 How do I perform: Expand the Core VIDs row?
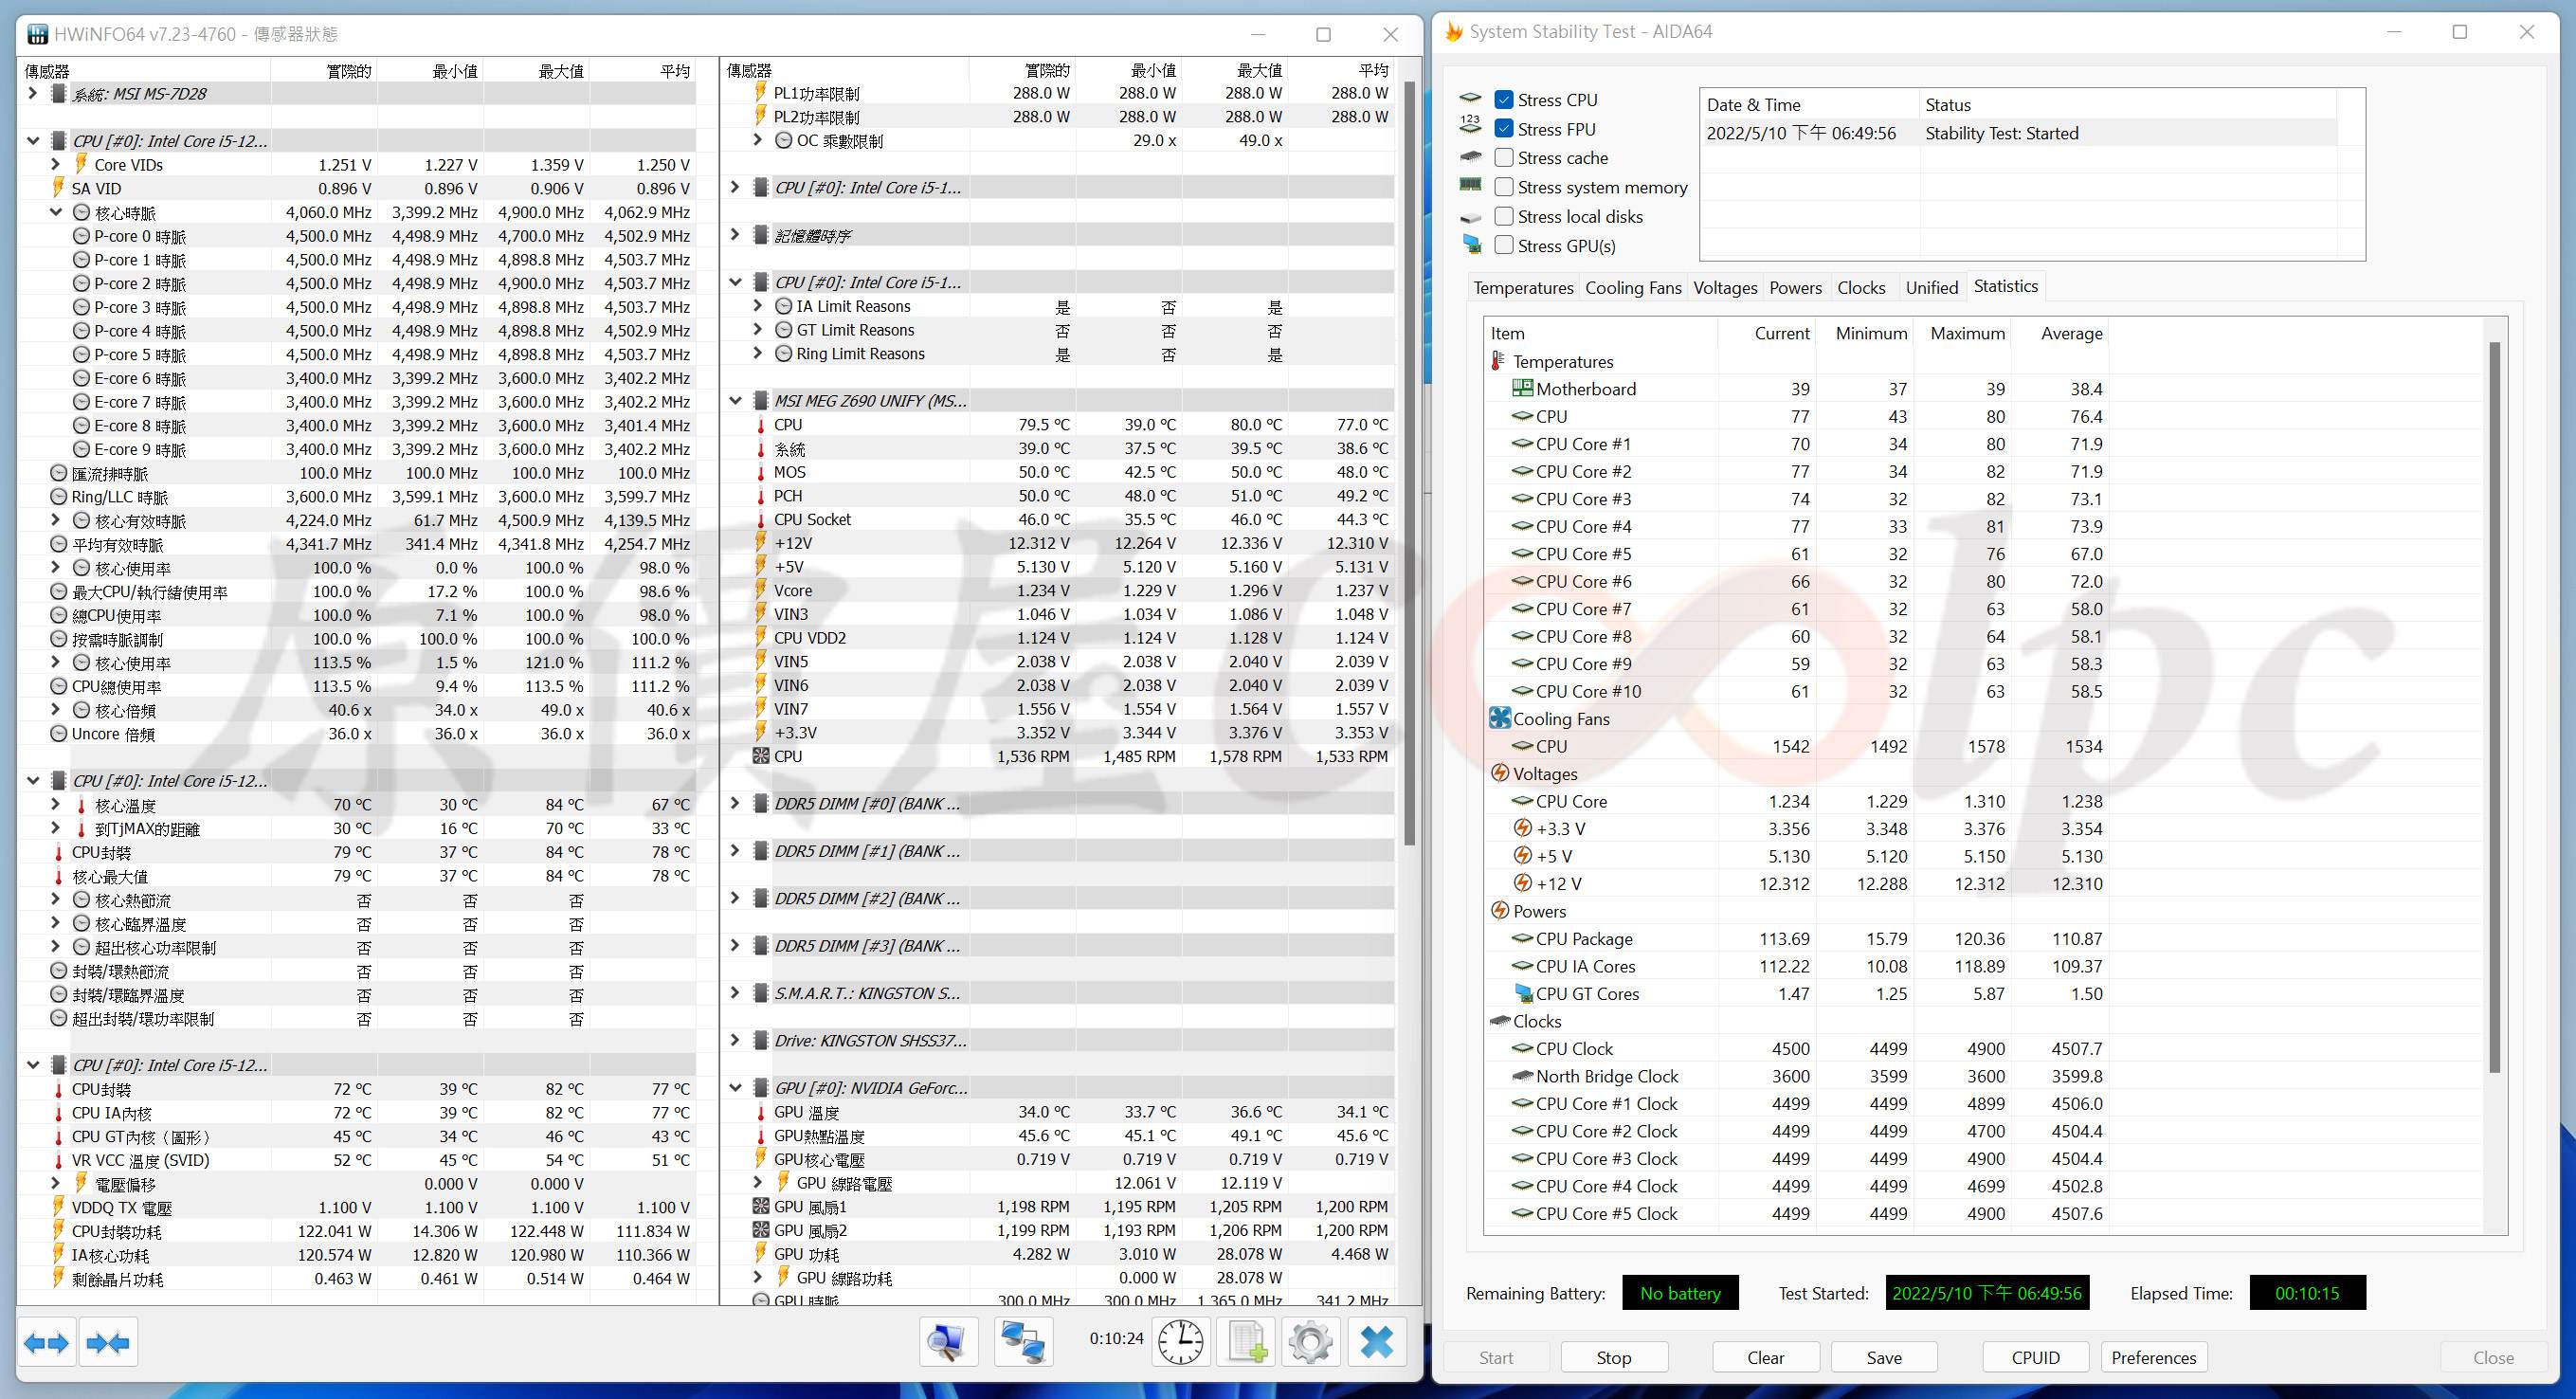click(56, 164)
